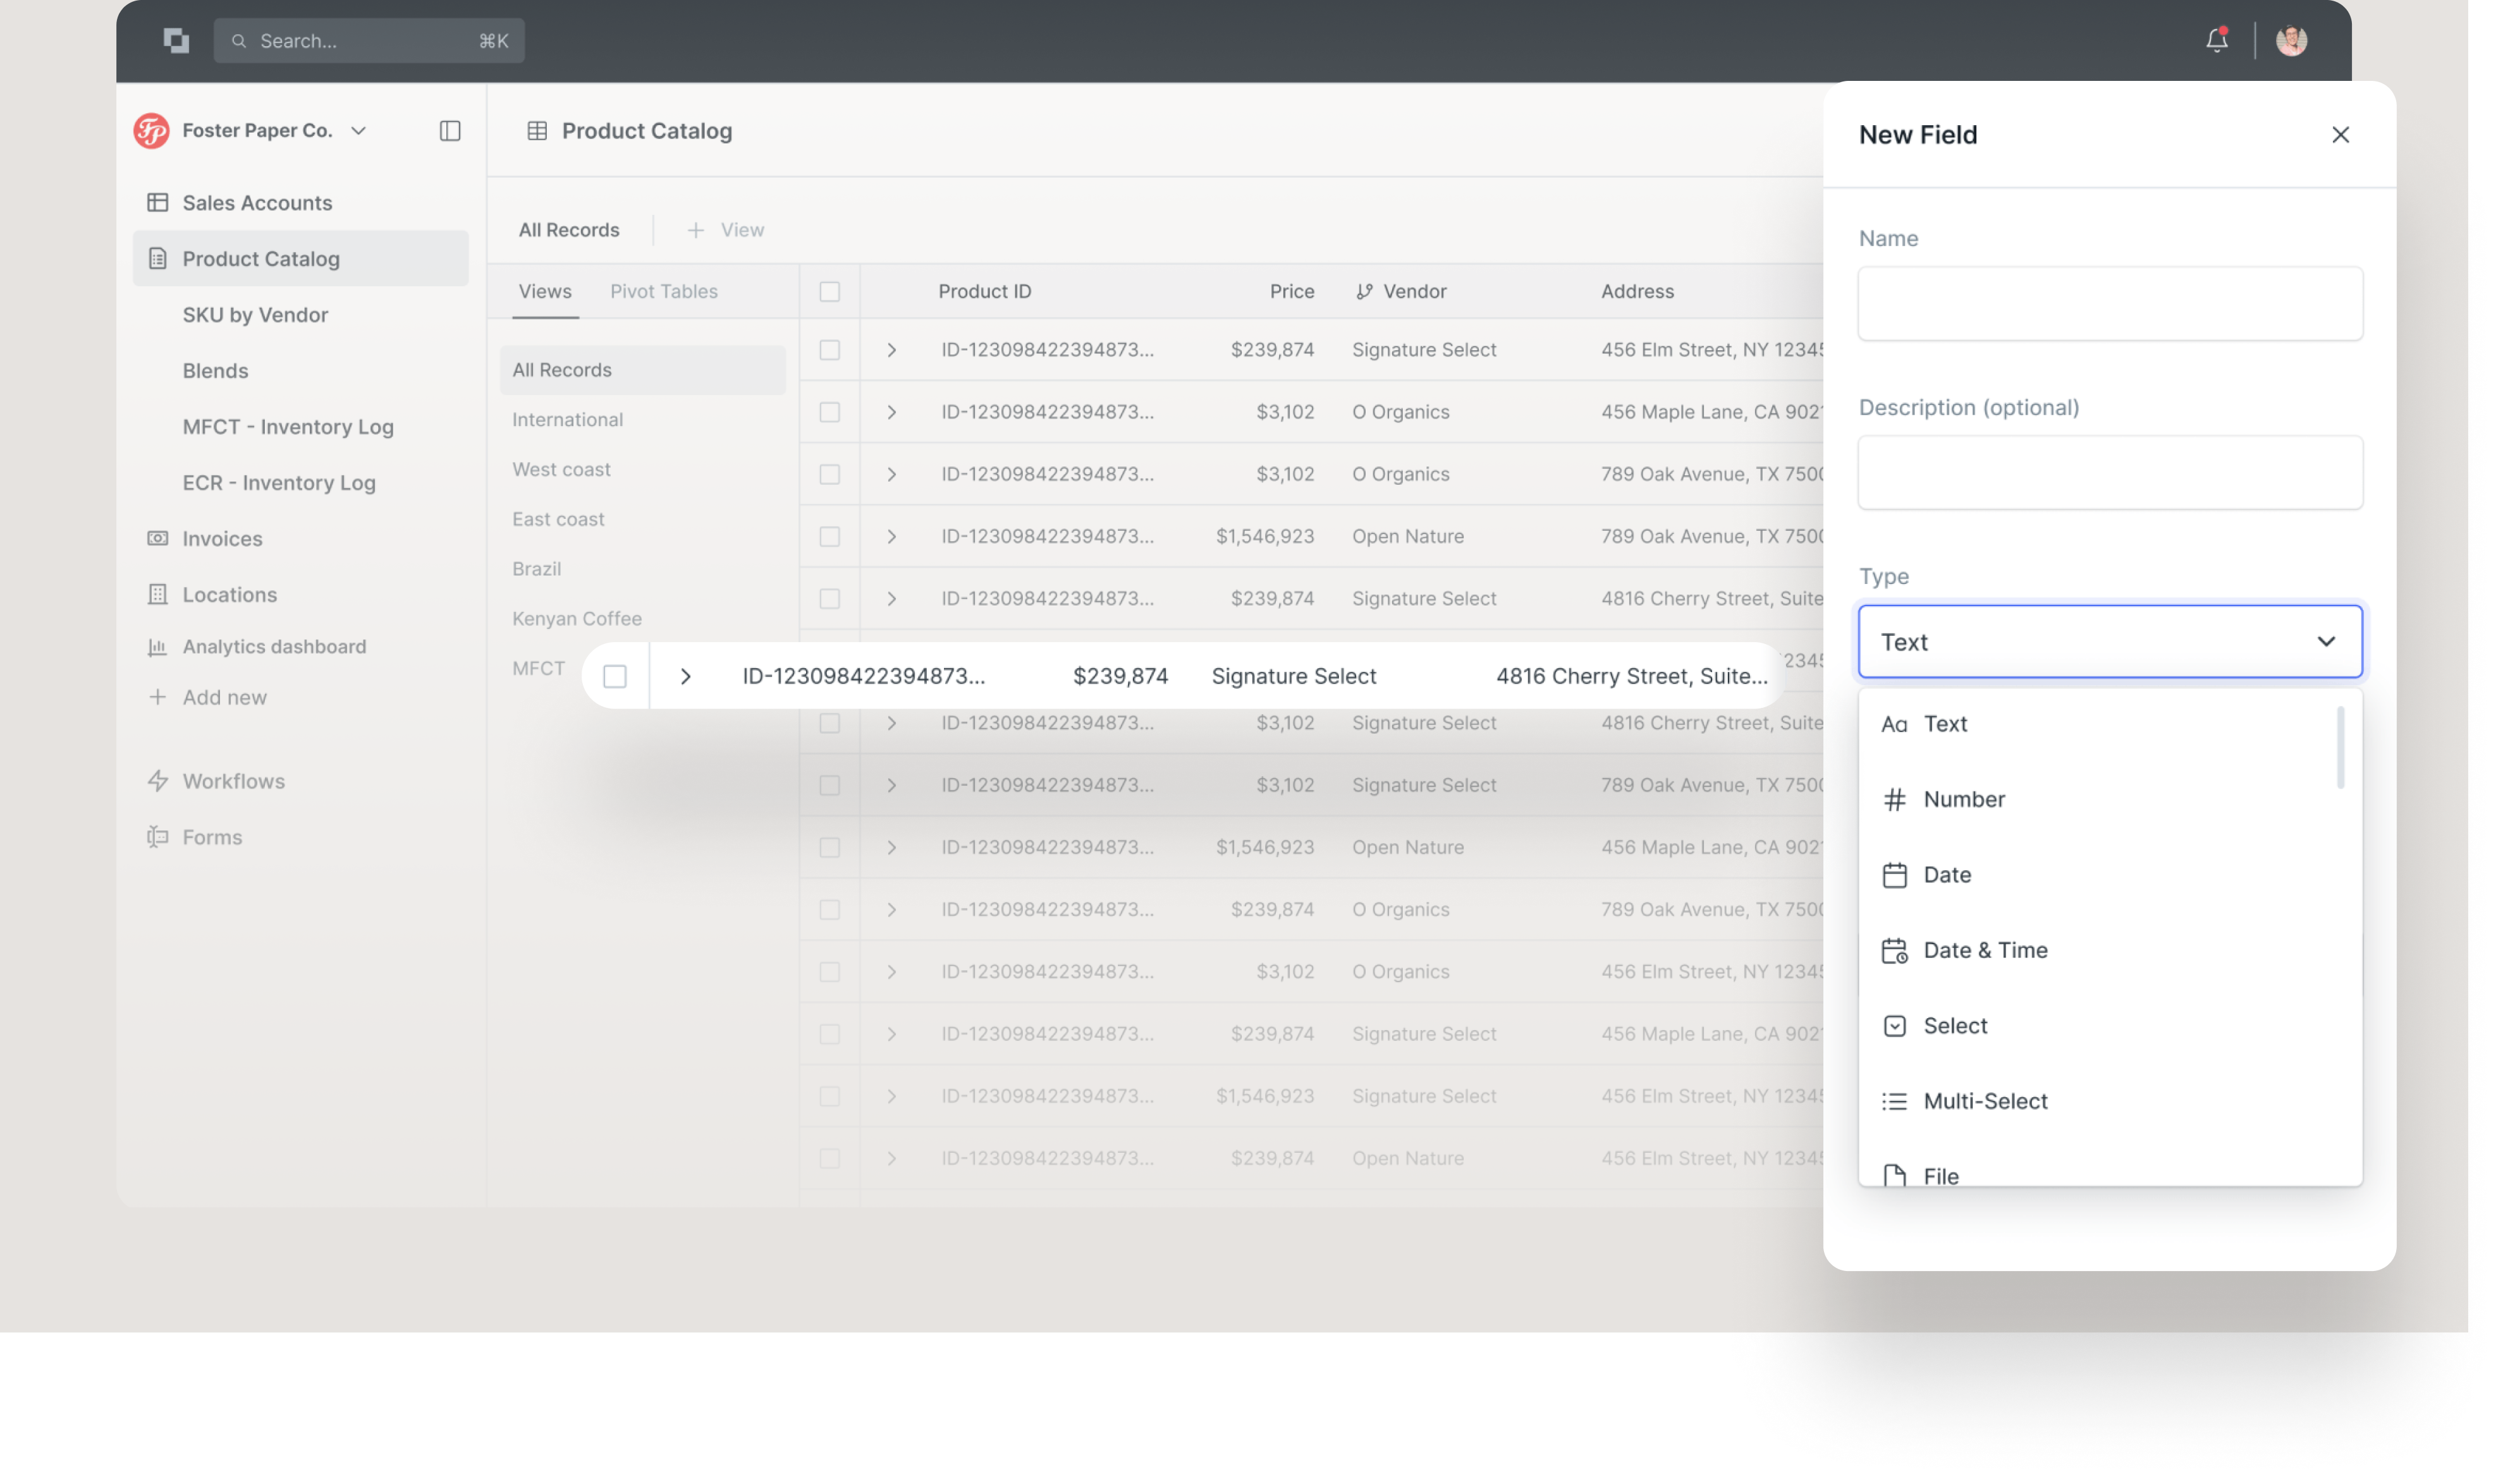This screenshot has height=1484, width=2503.
Task: Toggle the sidebar collapse icon
Action: coord(450,131)
